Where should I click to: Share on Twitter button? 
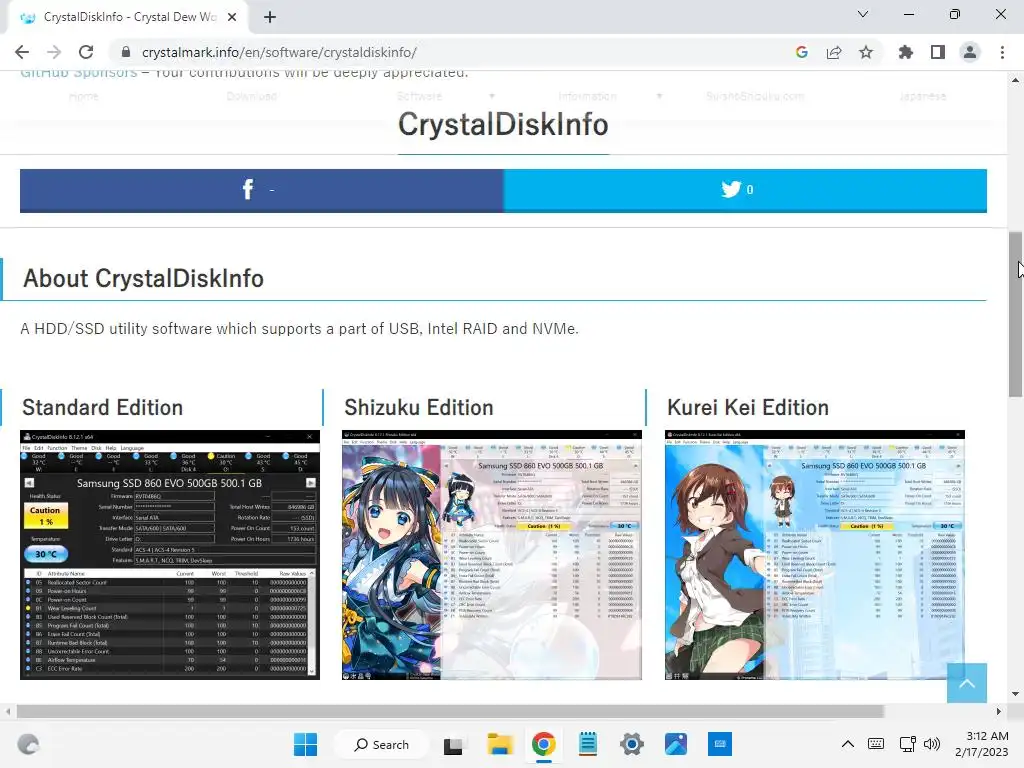click(745, 190)
